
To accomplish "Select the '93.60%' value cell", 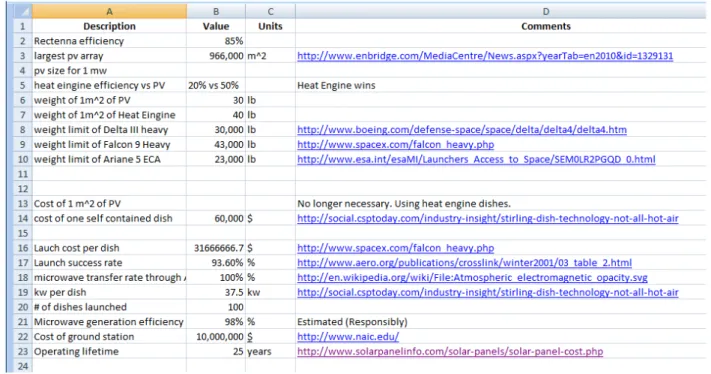I will [216, 263].
